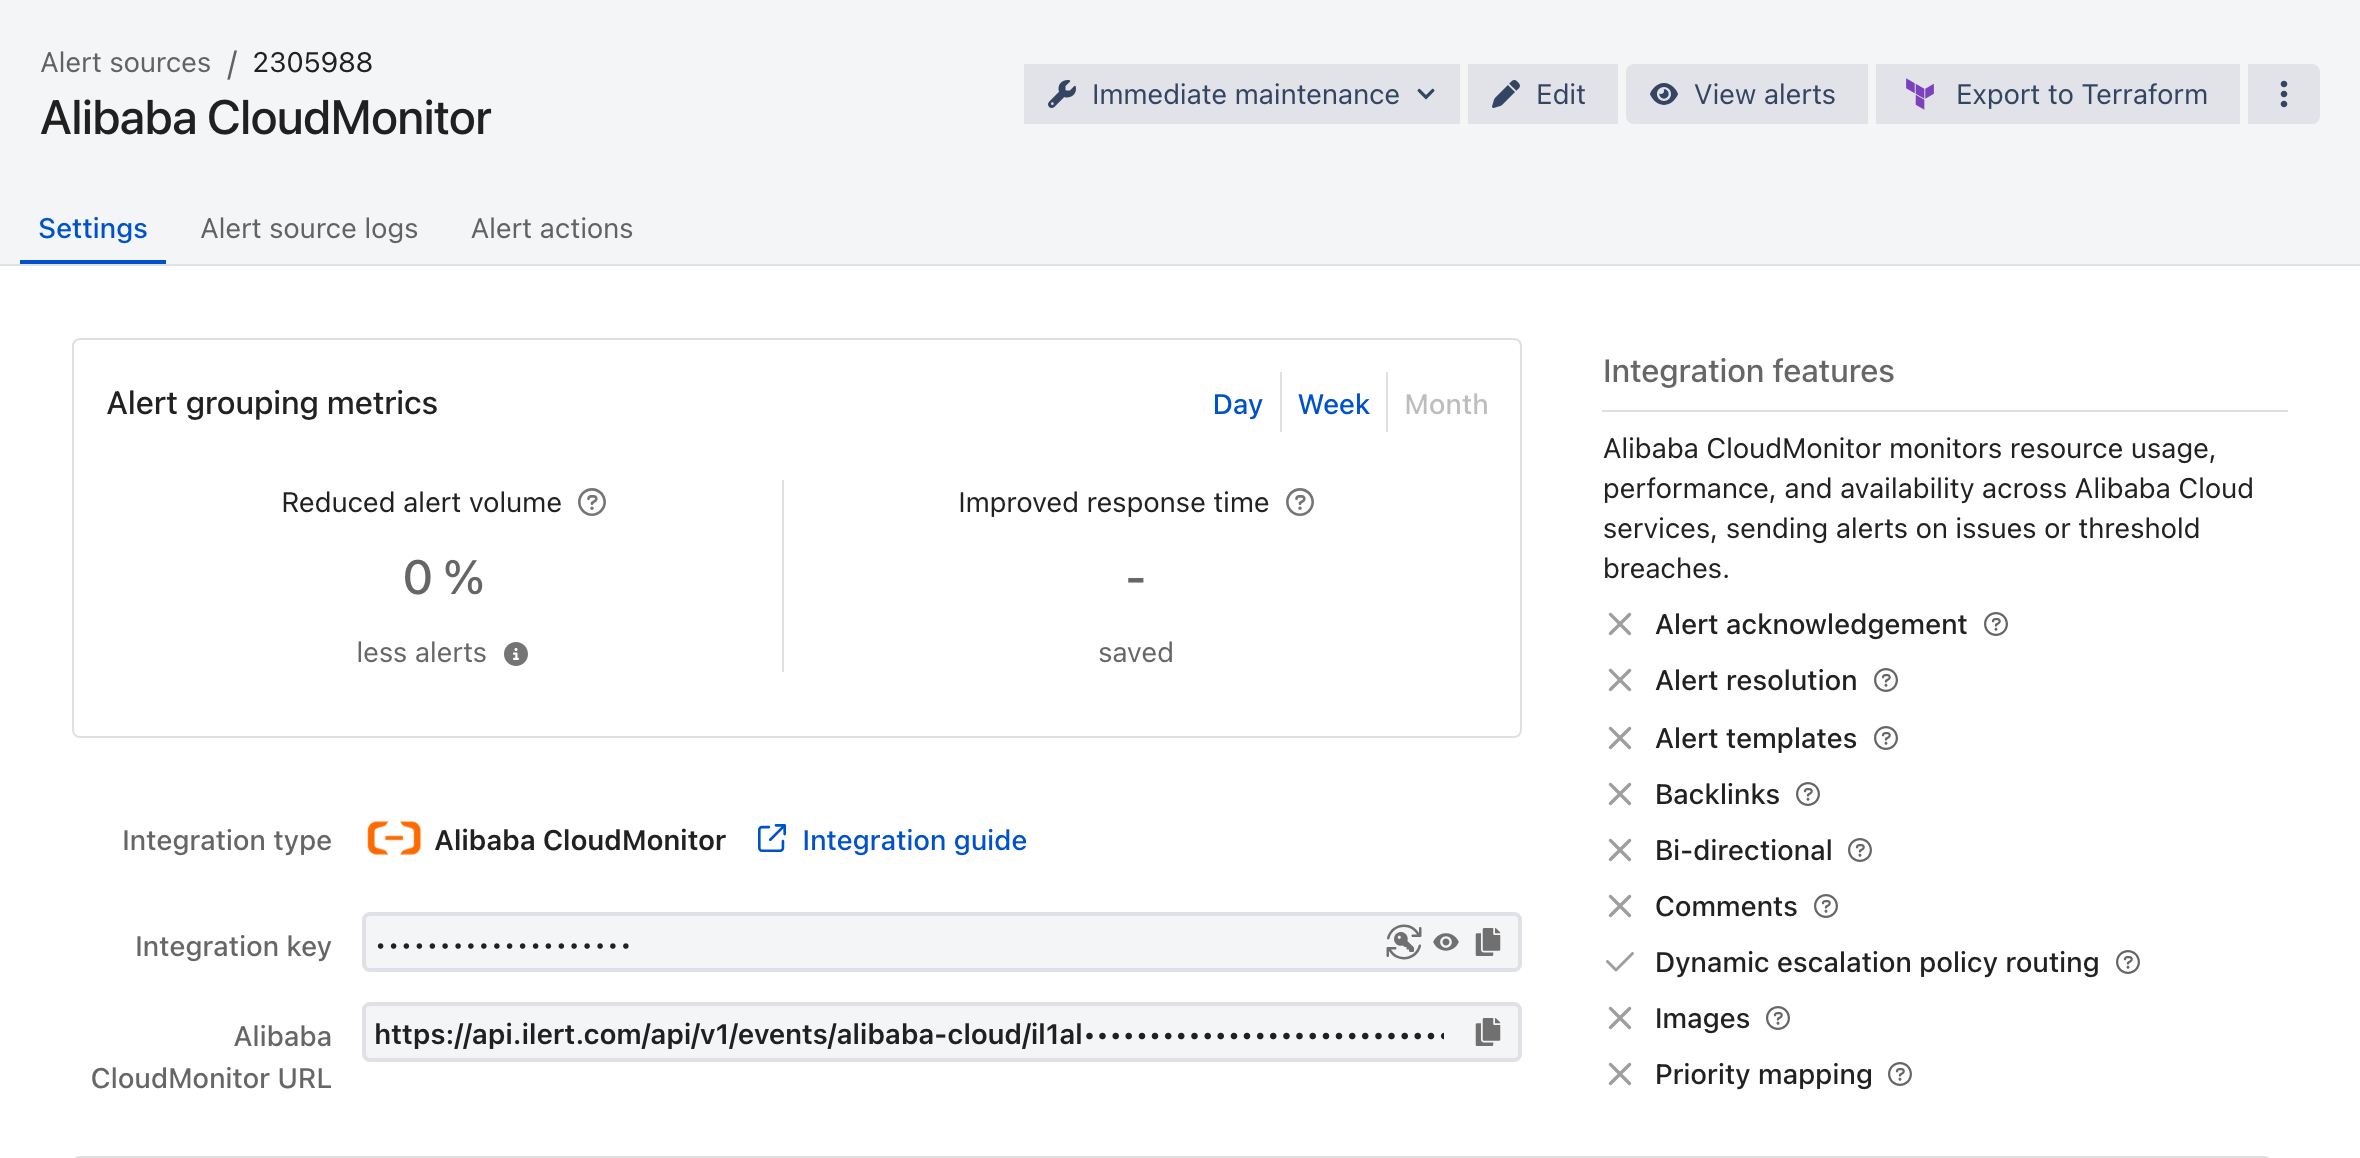Open the Alert actions tab
This screenshot has height=1158, width=2360.
(x=552, y=229)
